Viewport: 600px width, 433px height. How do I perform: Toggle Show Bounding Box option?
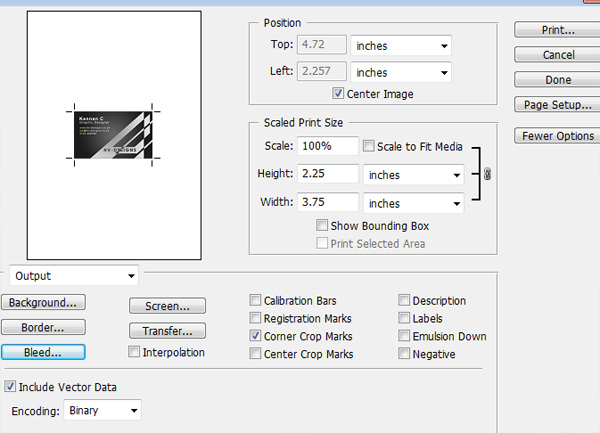322,226
